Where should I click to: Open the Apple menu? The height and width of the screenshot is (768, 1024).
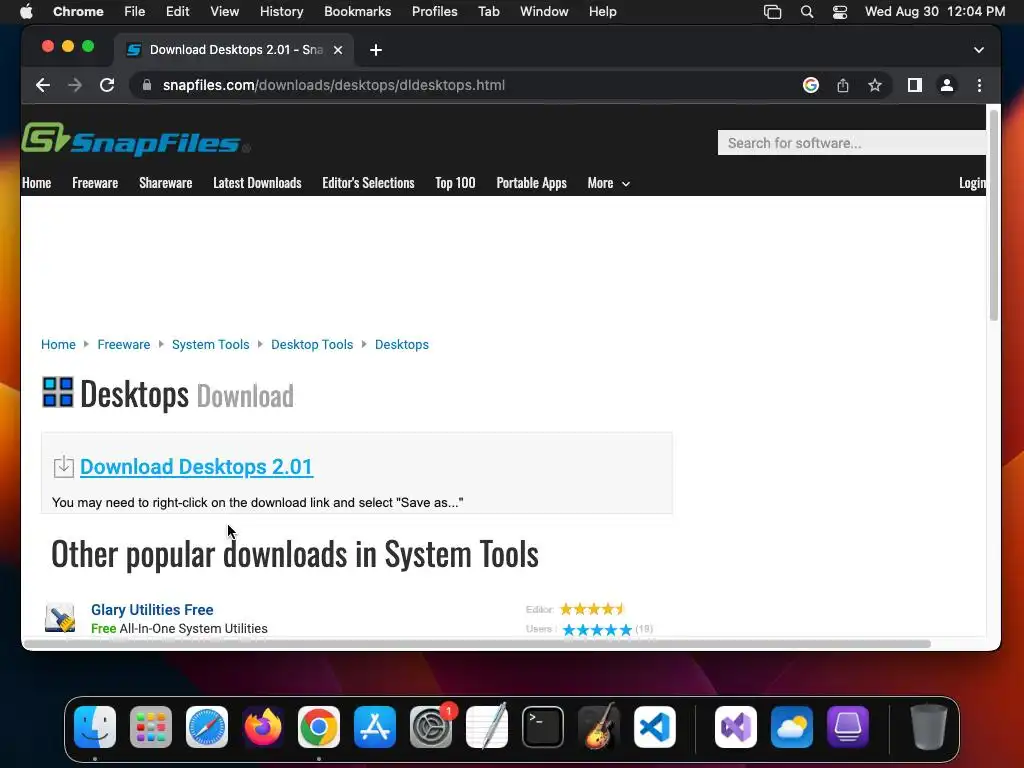(26, 11)
